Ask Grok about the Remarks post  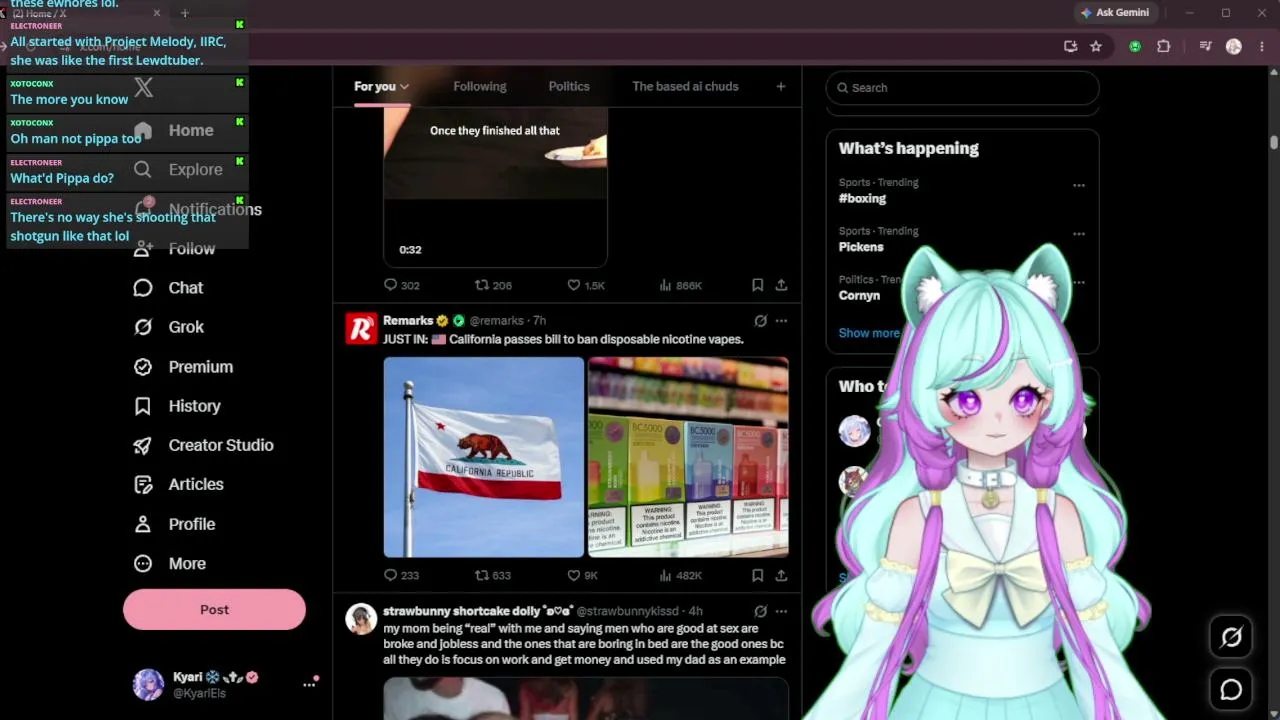click(760, 321)
